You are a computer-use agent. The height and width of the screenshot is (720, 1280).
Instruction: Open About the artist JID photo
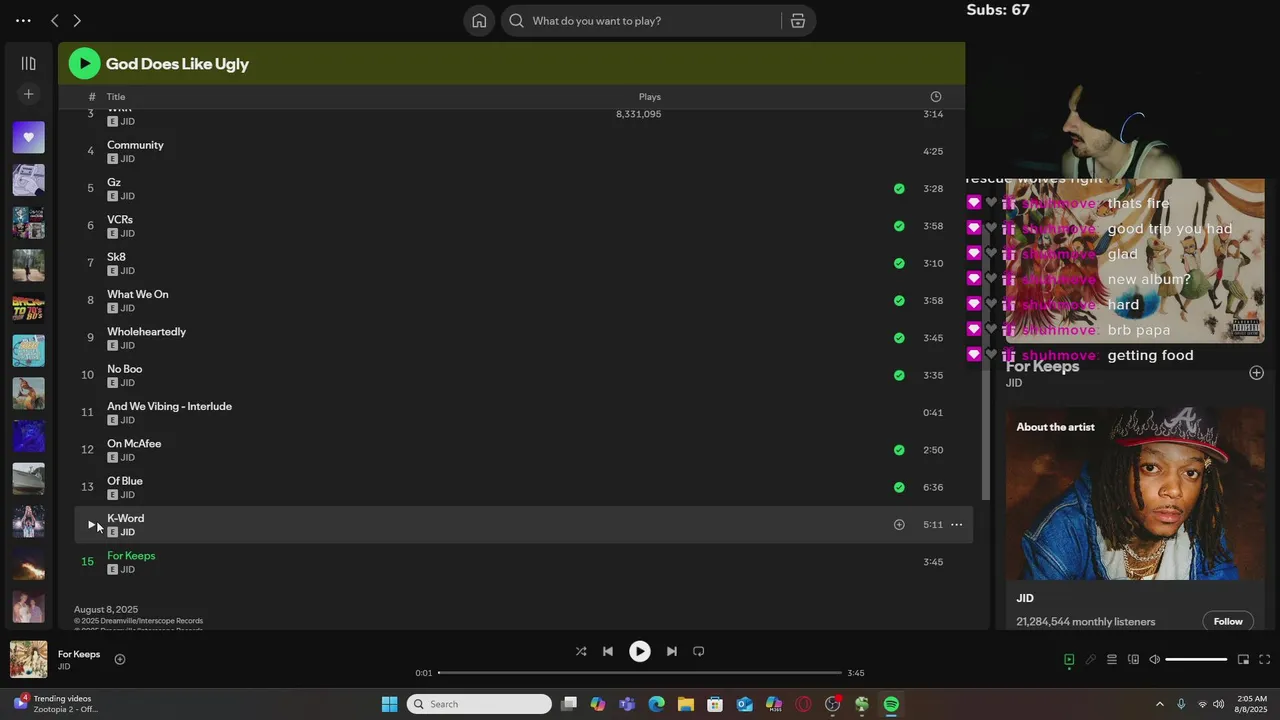point(1135,493)
